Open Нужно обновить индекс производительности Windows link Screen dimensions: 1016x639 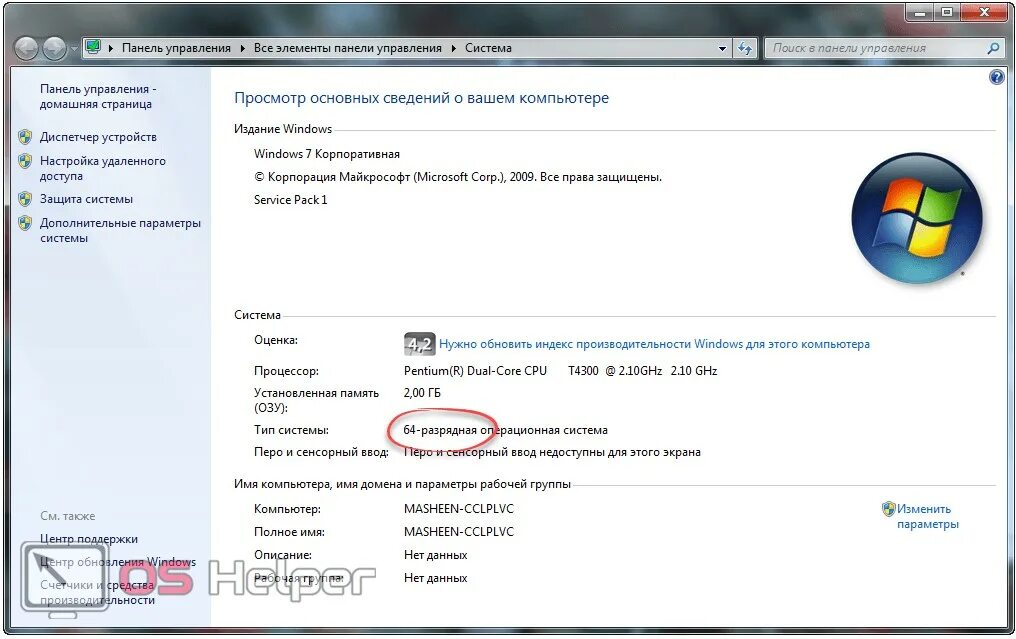[654, 344]
